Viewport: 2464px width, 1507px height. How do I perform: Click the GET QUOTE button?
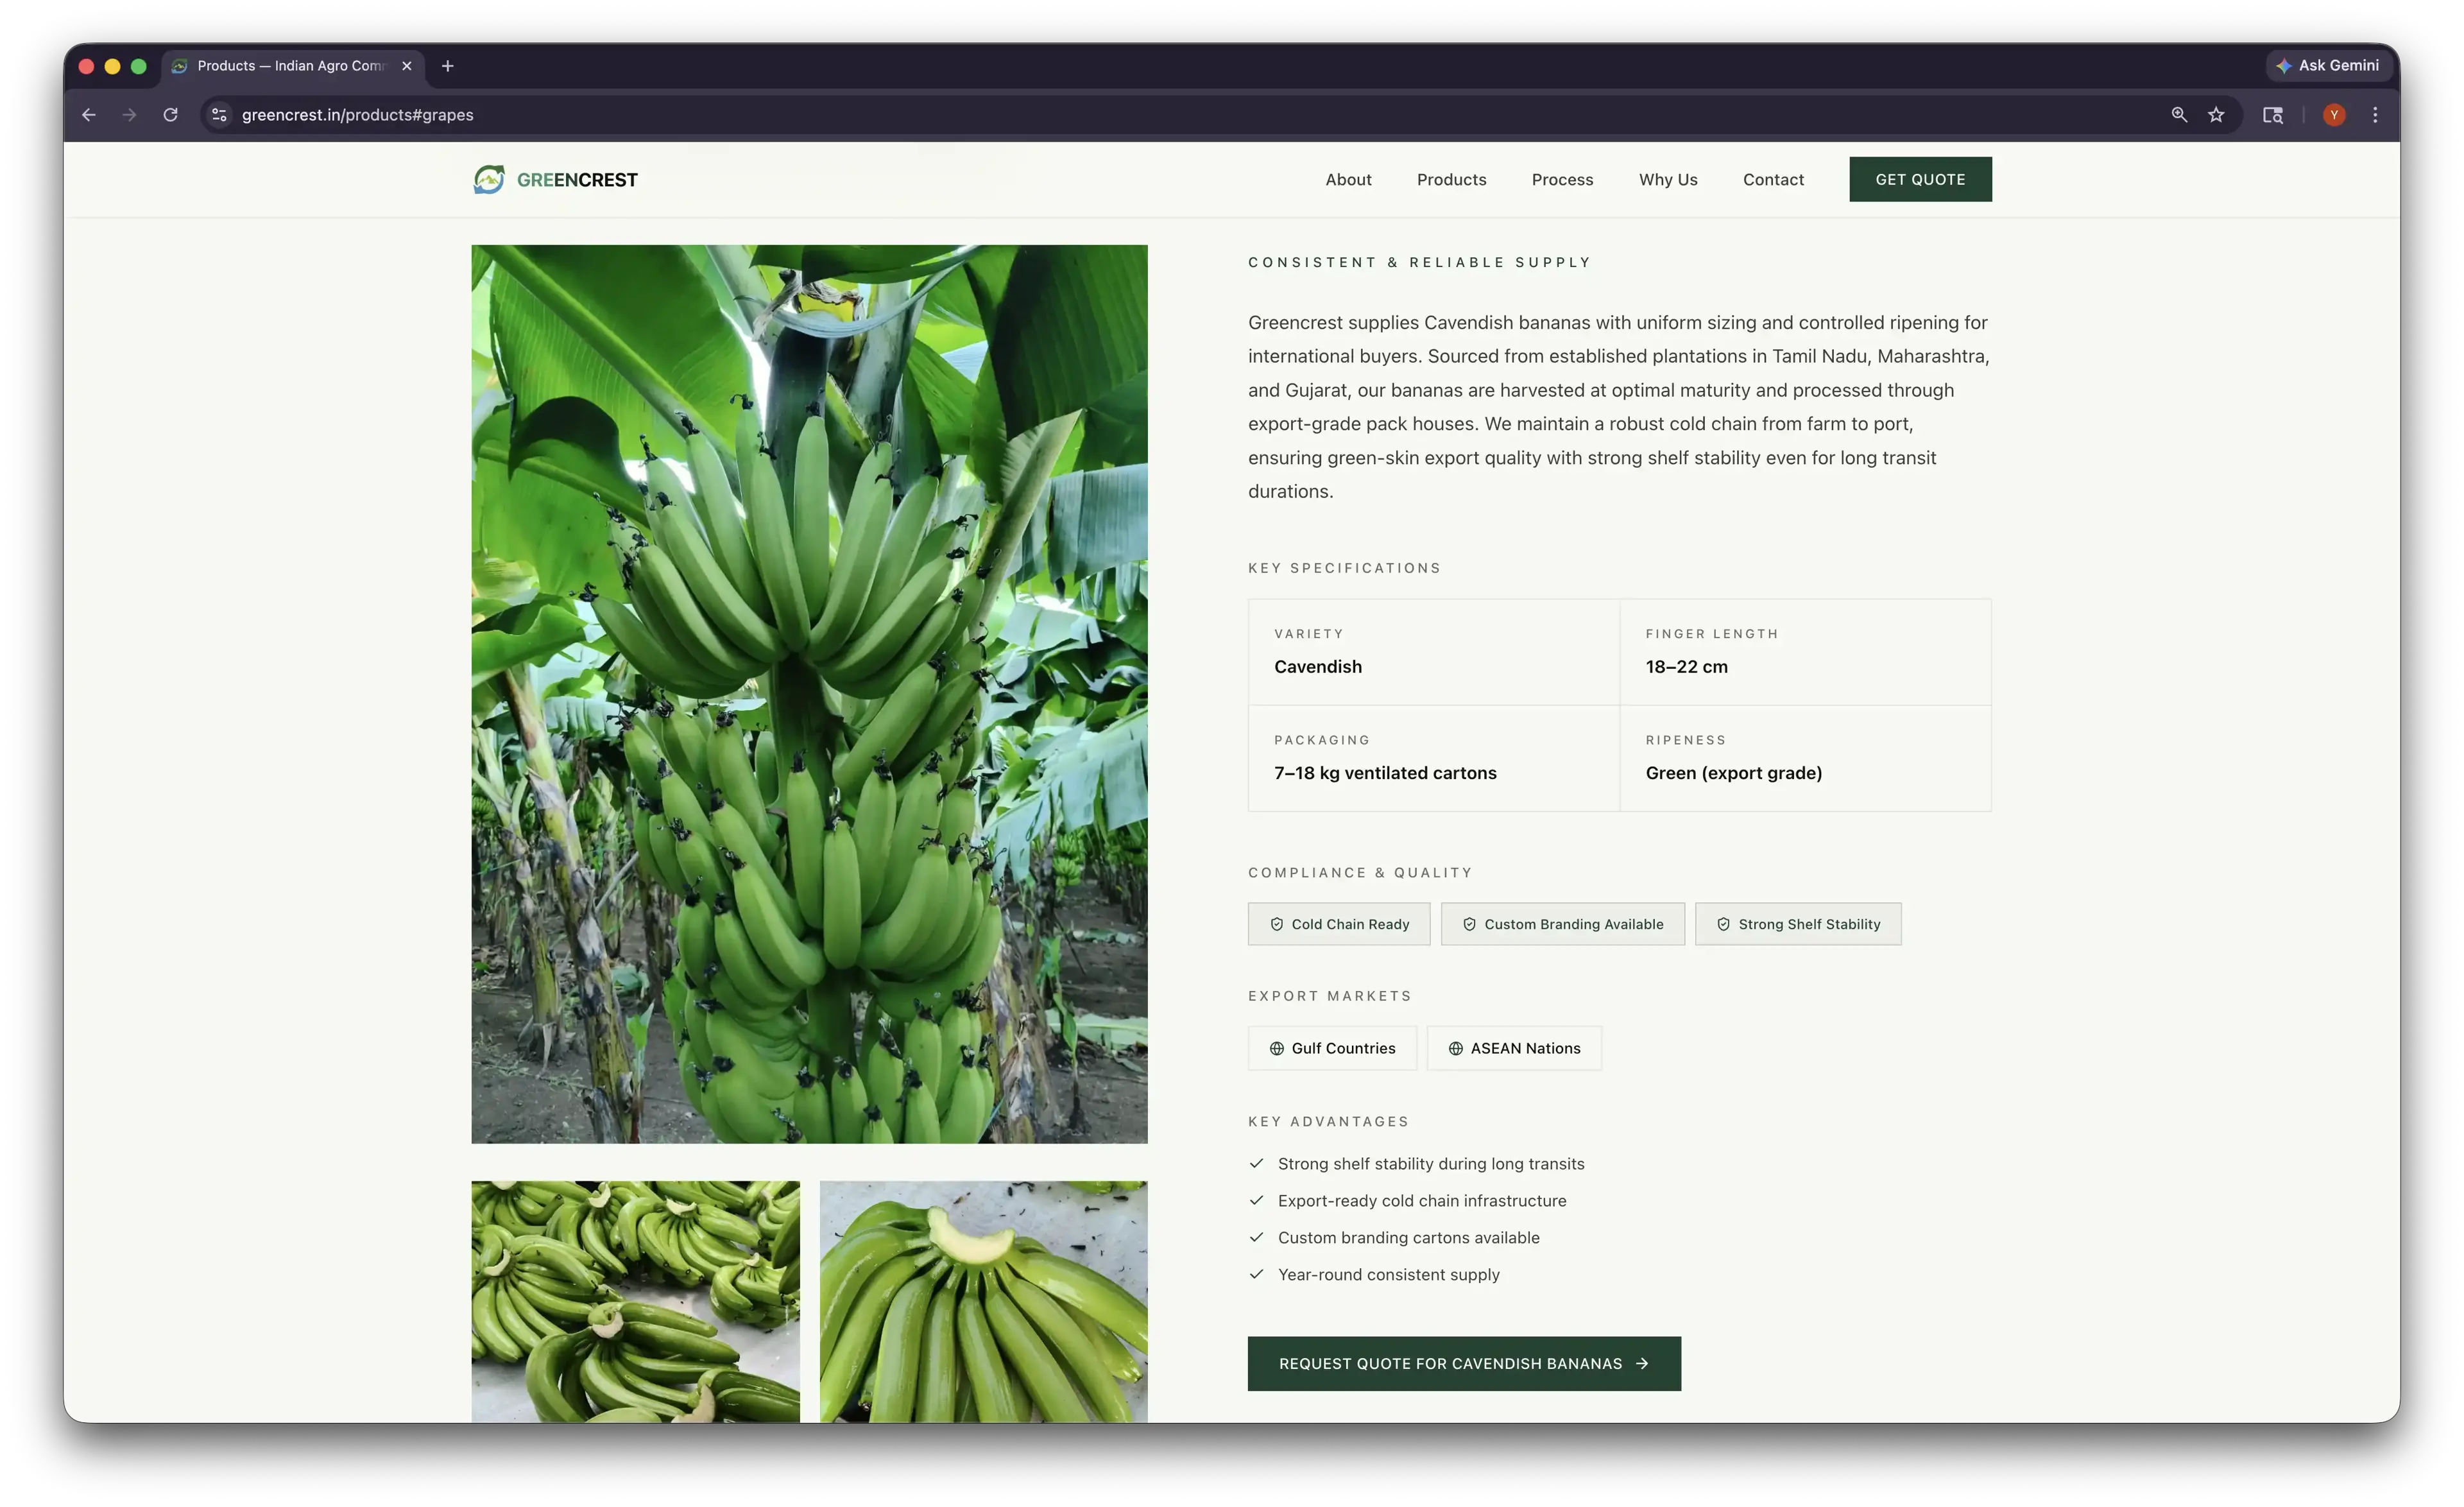pyautogui.click(x=1920, y=179)
